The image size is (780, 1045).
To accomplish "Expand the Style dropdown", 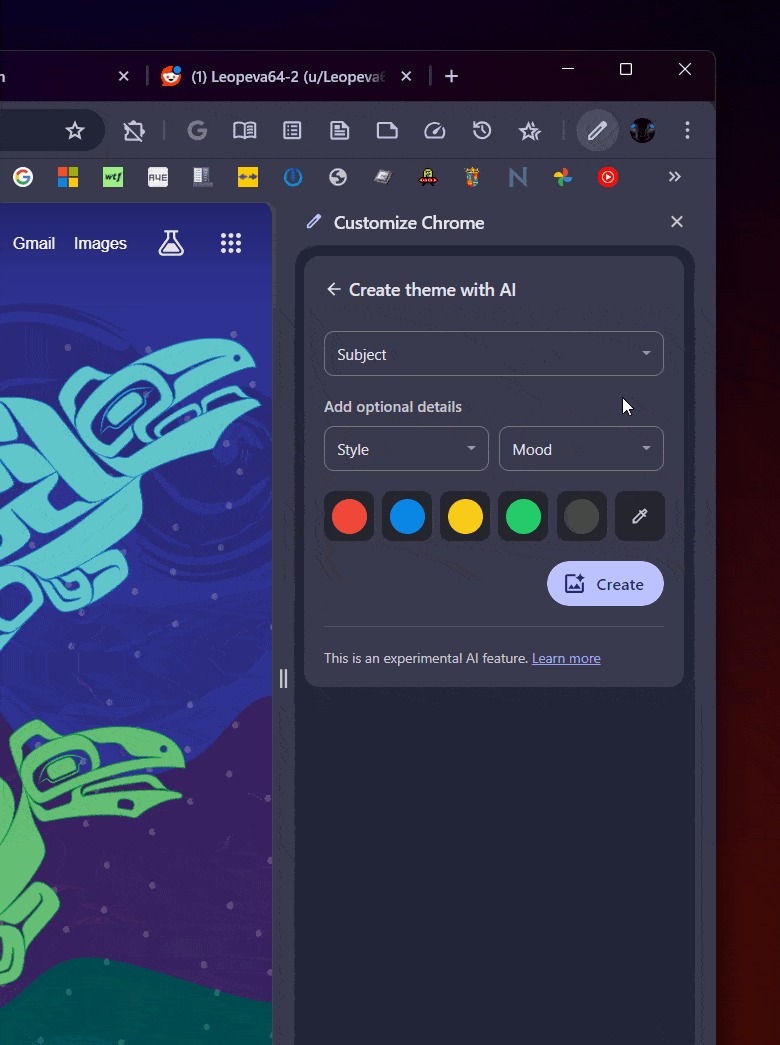I will [x=406, y=449].
